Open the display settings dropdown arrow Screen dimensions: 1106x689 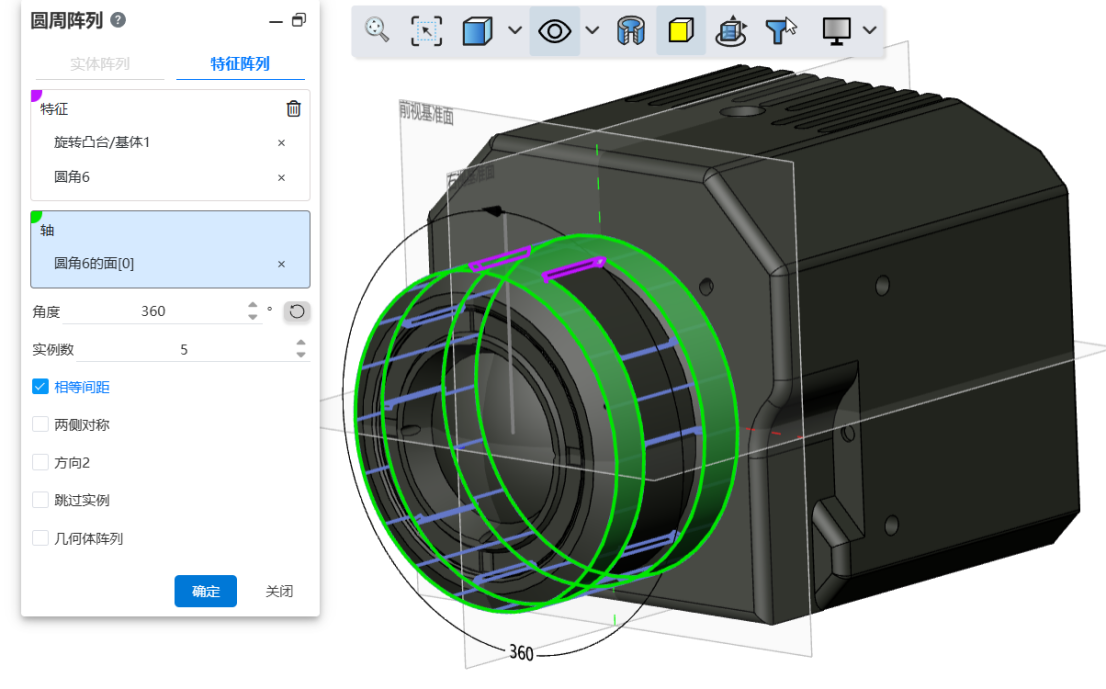(x=870, y=30)
